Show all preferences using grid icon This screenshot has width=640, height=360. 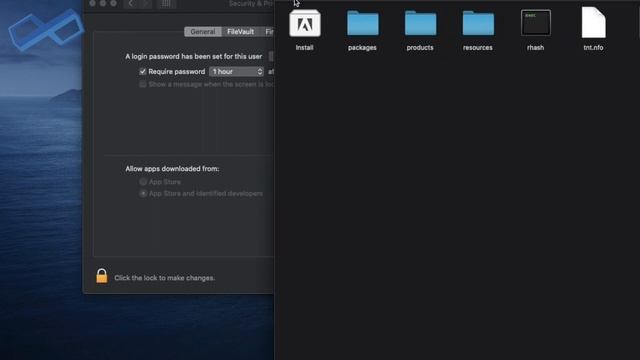point(166,4)
